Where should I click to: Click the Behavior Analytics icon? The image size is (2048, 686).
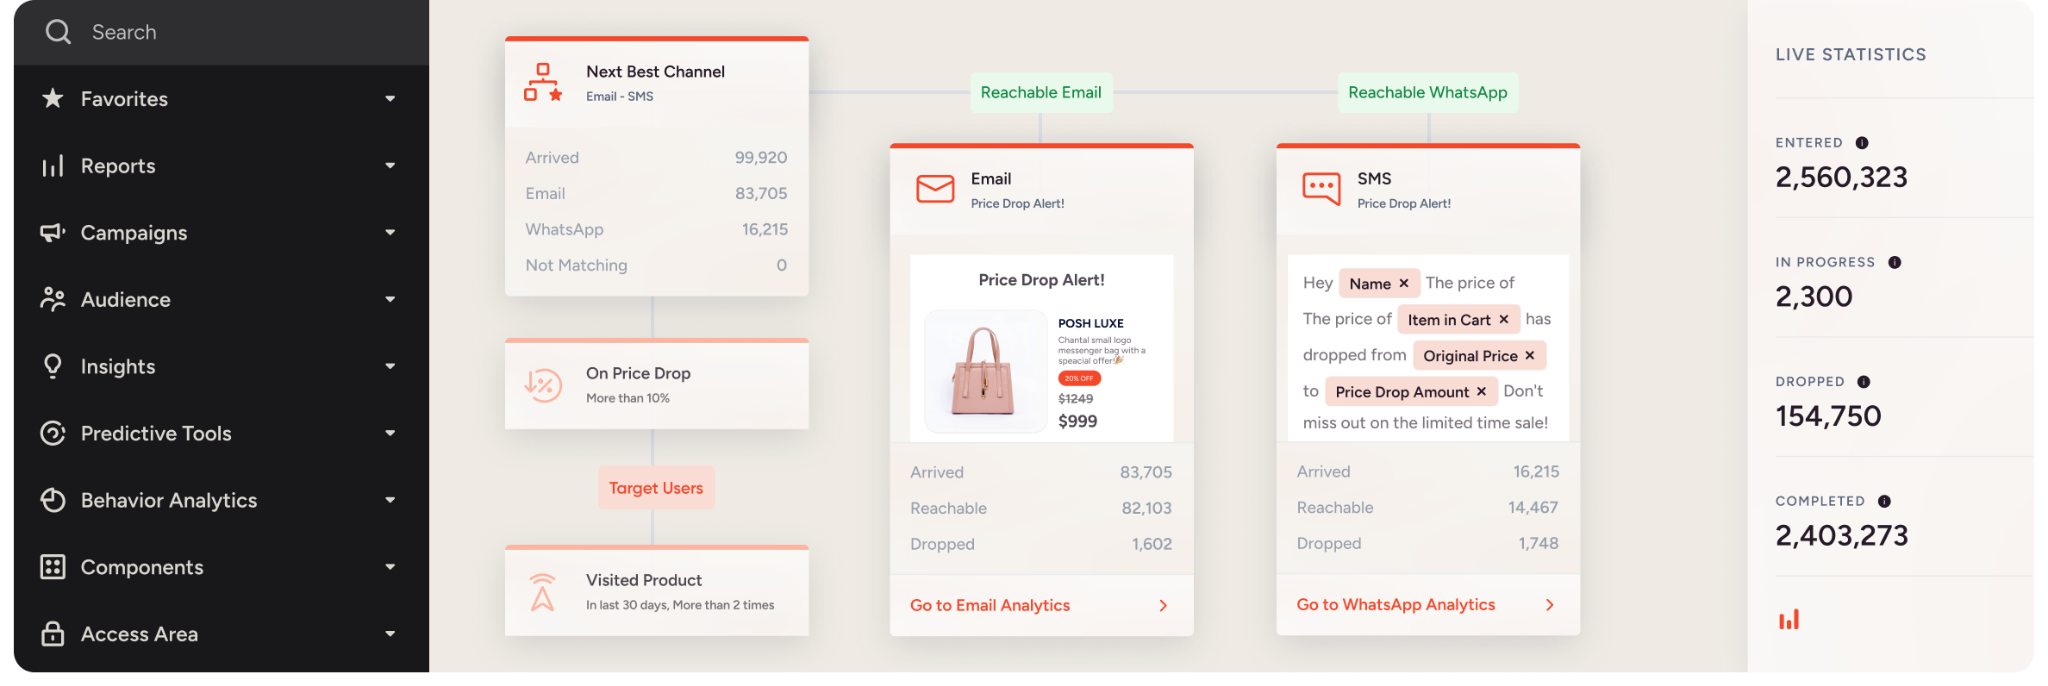point(53,500)
